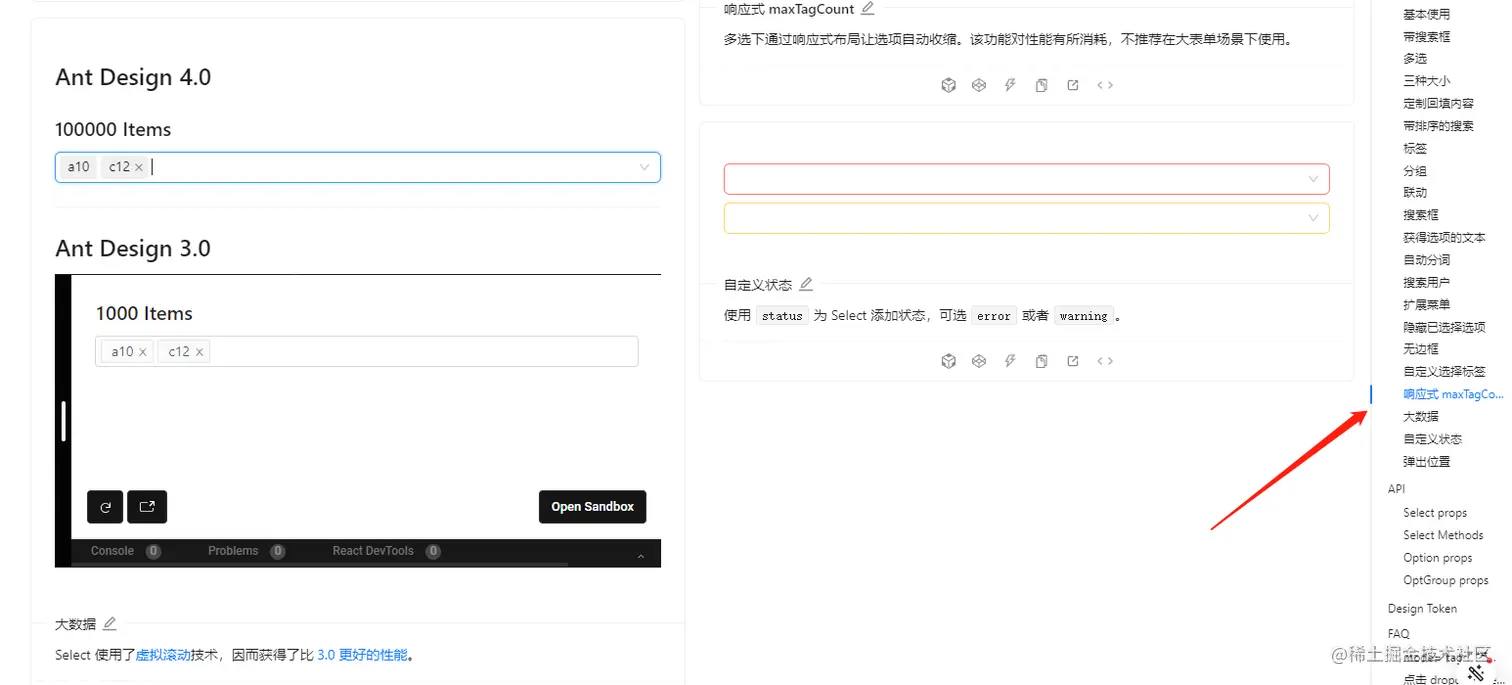The height and width of the screenshot is (685, 1512).
Task: Go to Option props anchor
Action: pyautogui.click(x=1437, y=558)
